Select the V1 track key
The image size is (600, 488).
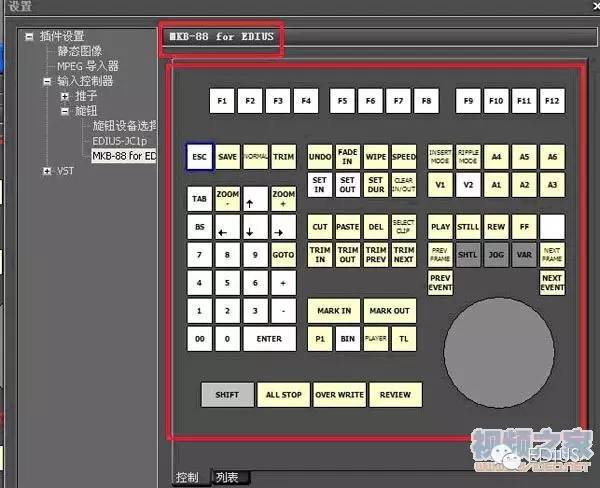pyautogui.click(x=440, y=185)
